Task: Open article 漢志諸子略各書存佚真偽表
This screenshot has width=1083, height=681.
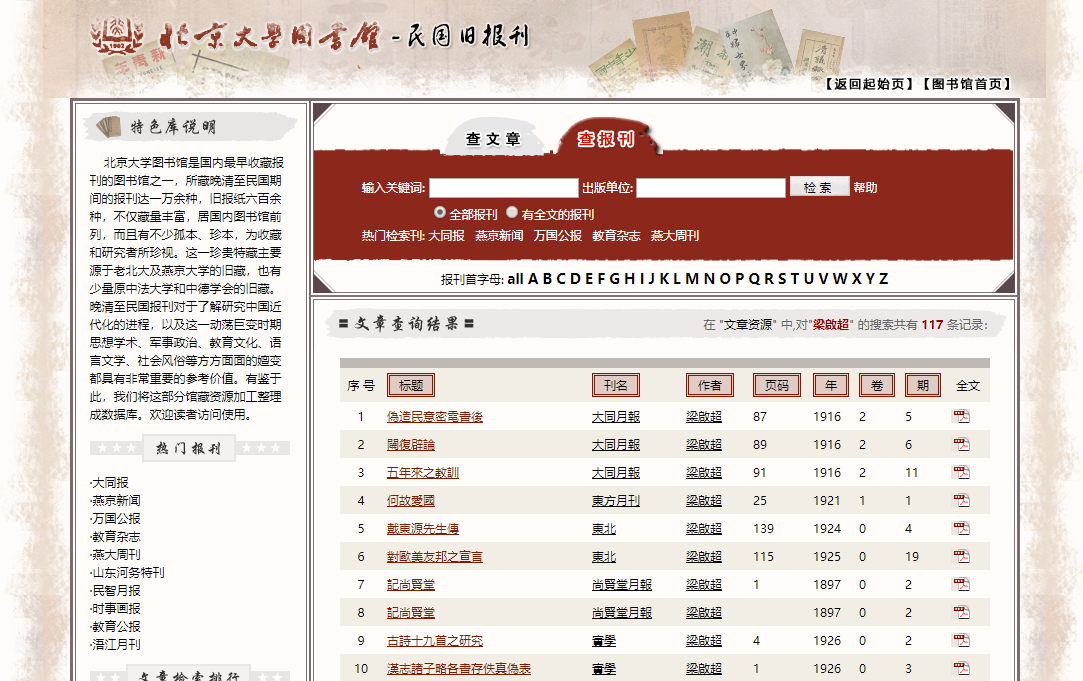Action: pyautogui.click(x=459, y=669)
